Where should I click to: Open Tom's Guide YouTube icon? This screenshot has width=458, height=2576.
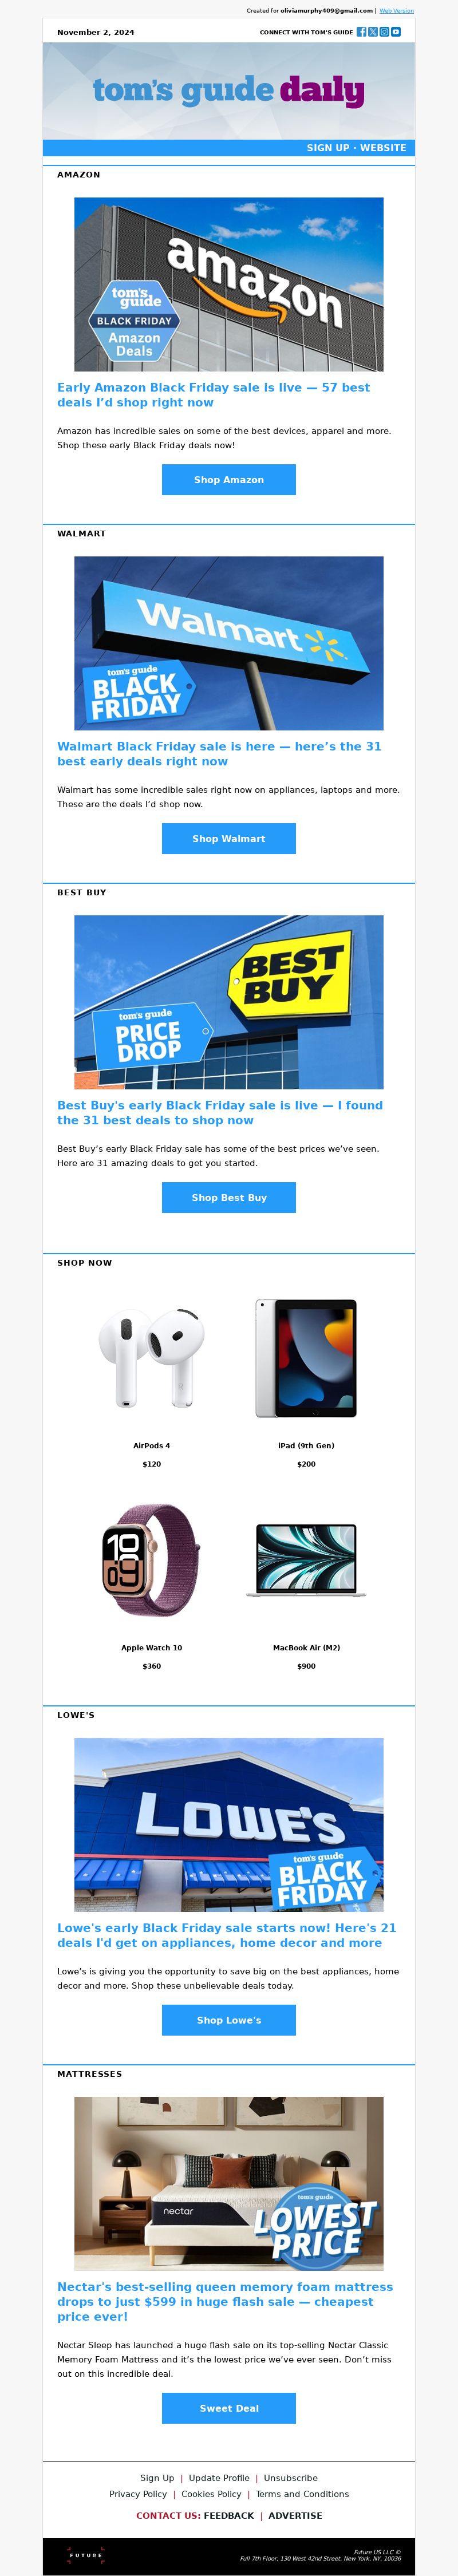pyautogui.click(x=396, y=32)
